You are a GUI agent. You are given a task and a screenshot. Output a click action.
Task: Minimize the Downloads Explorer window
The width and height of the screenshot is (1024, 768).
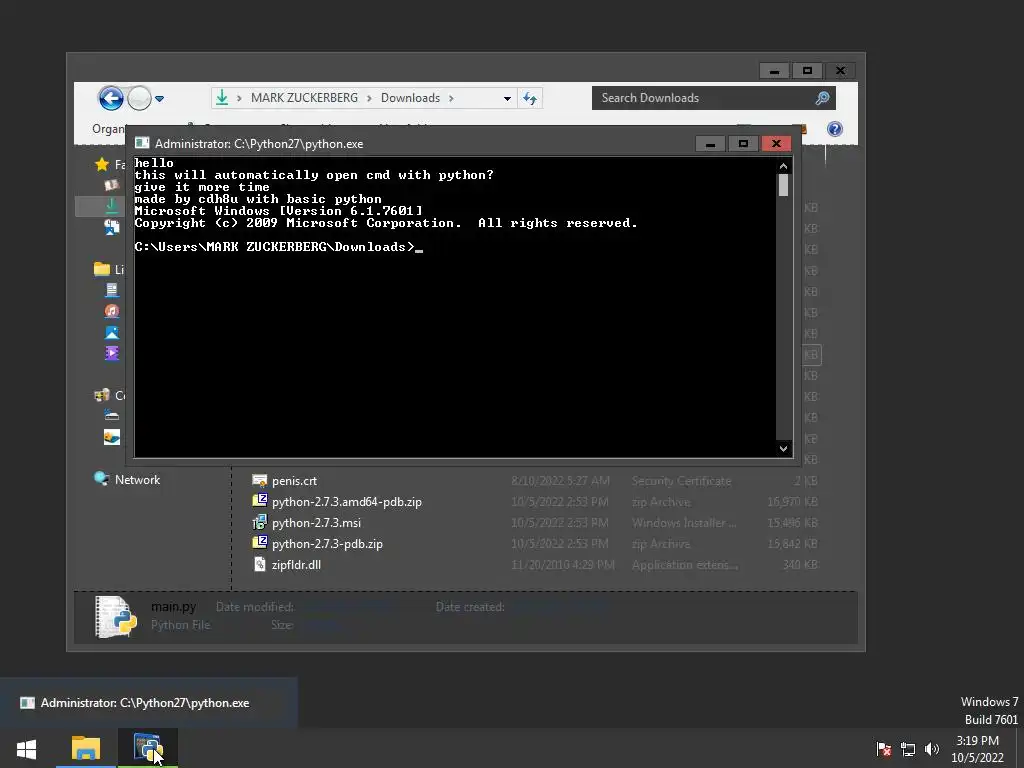pos(775,71)
